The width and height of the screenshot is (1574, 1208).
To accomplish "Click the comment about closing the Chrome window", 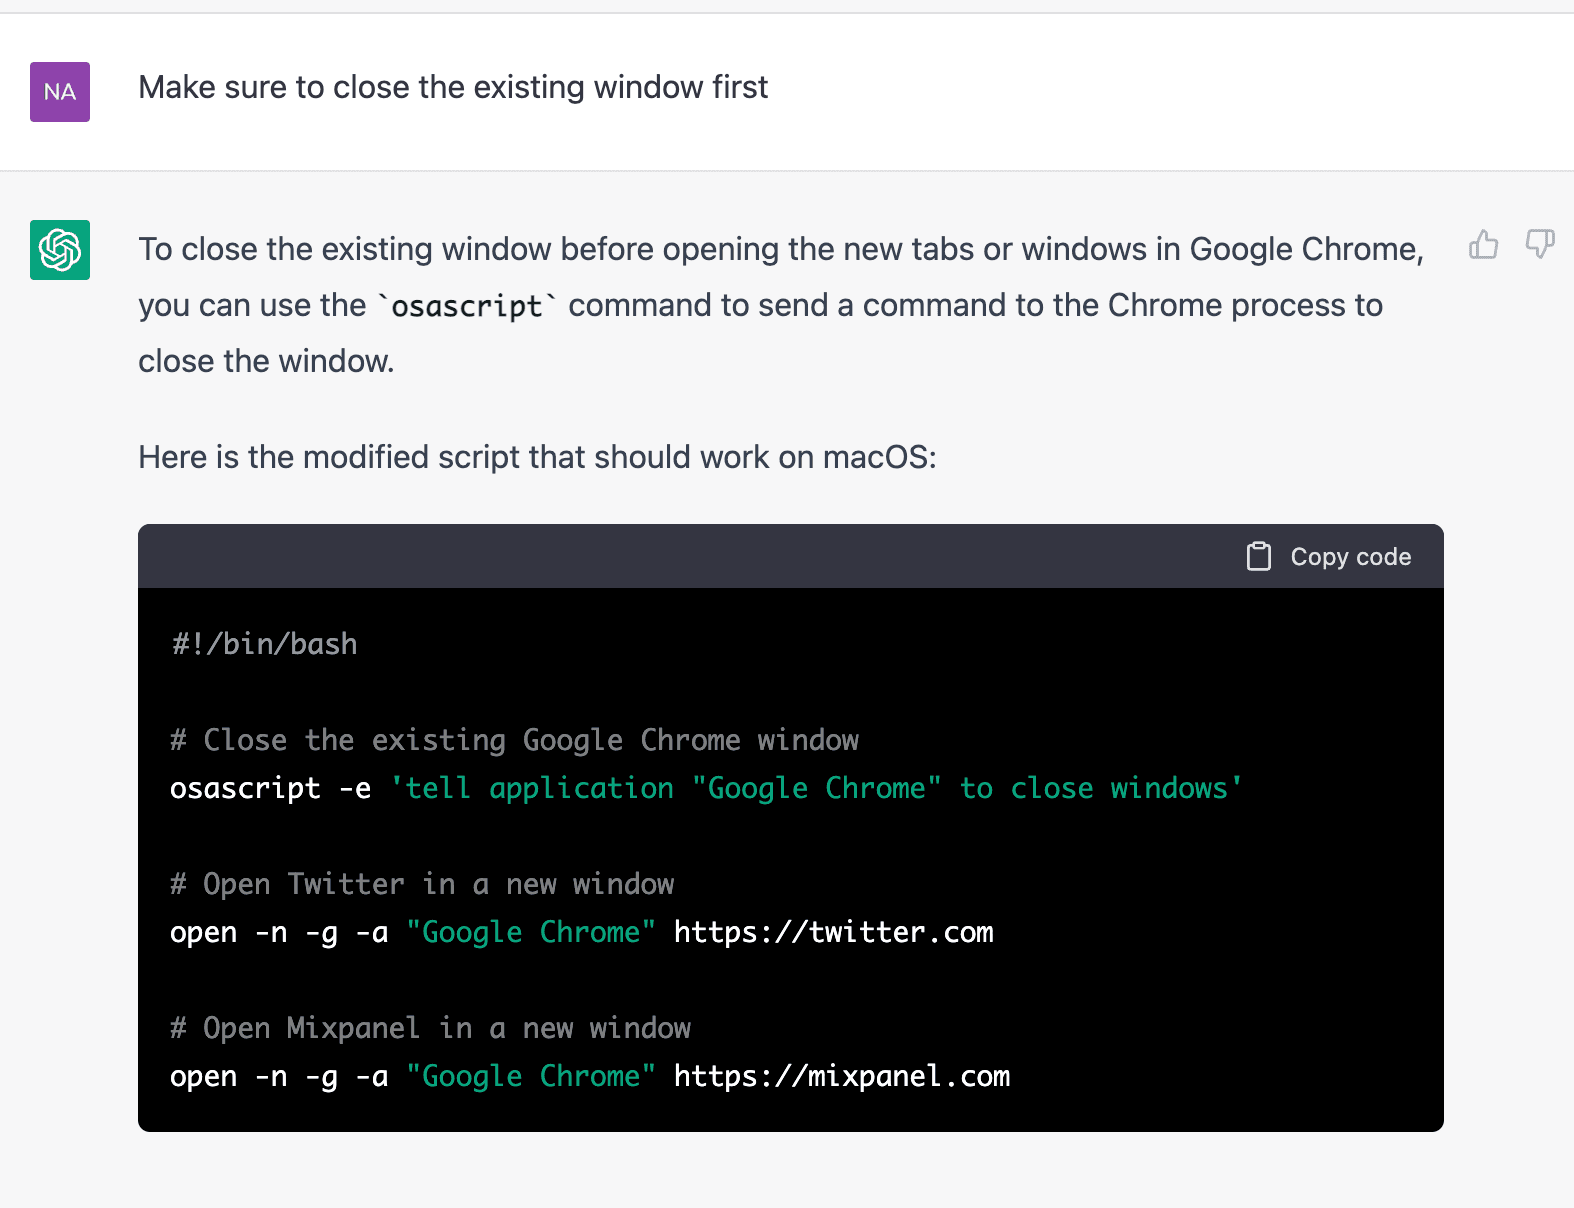I will [514, 740].
